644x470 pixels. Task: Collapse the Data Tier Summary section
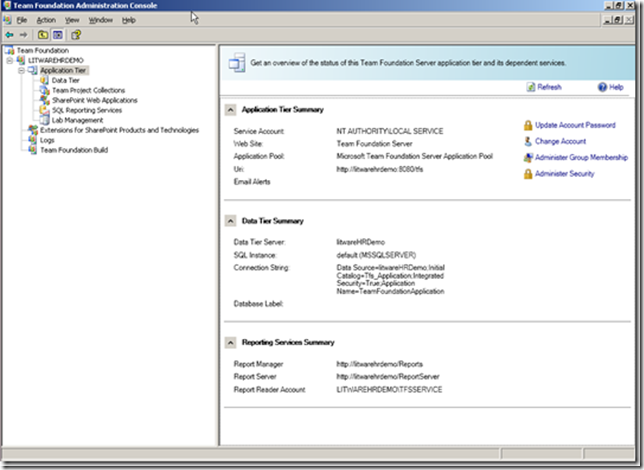click(231, 220)
